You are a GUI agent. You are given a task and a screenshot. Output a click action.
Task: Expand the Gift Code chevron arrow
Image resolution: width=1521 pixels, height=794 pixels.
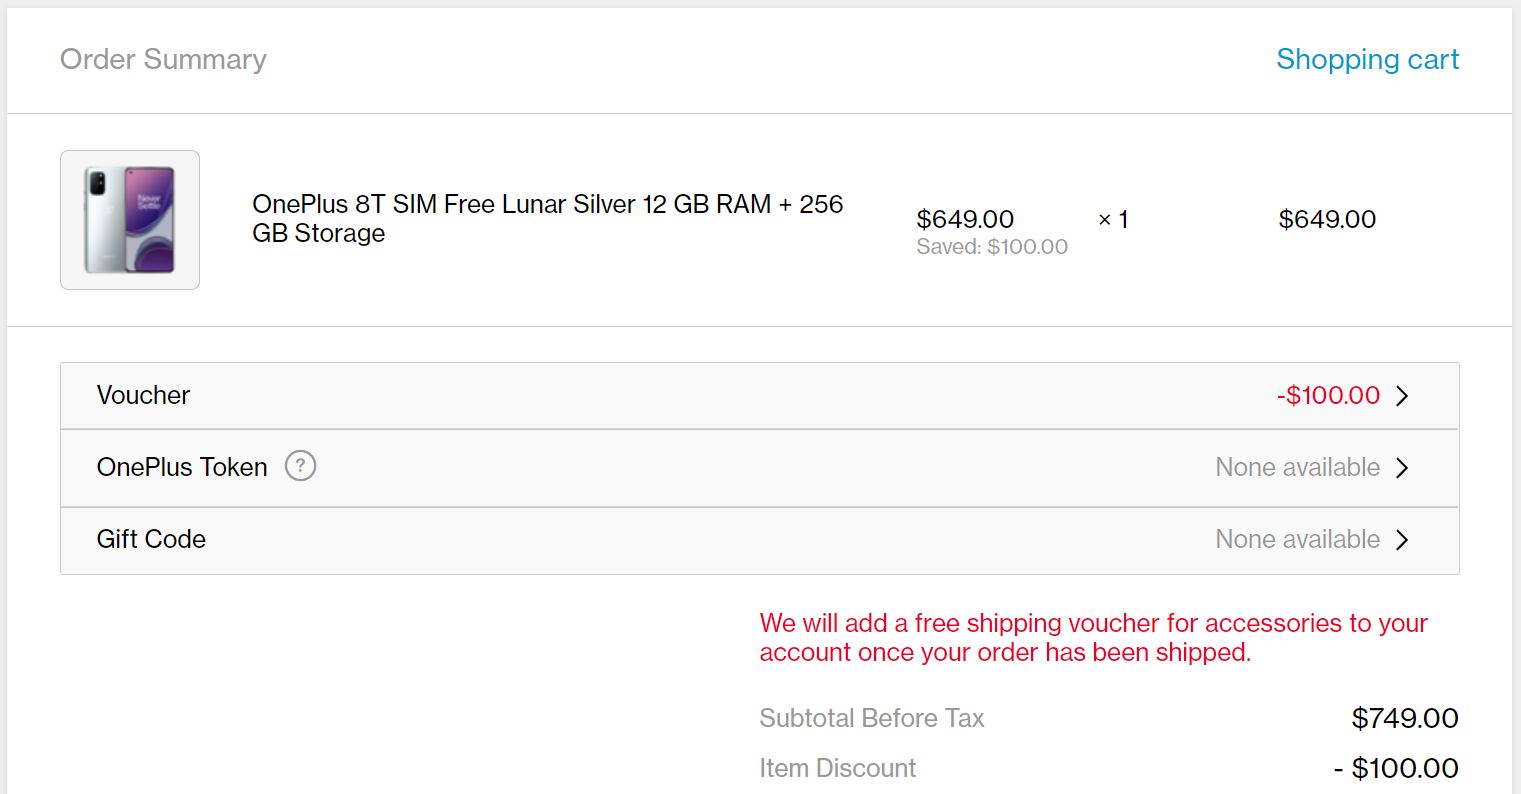coord(1402,540)
